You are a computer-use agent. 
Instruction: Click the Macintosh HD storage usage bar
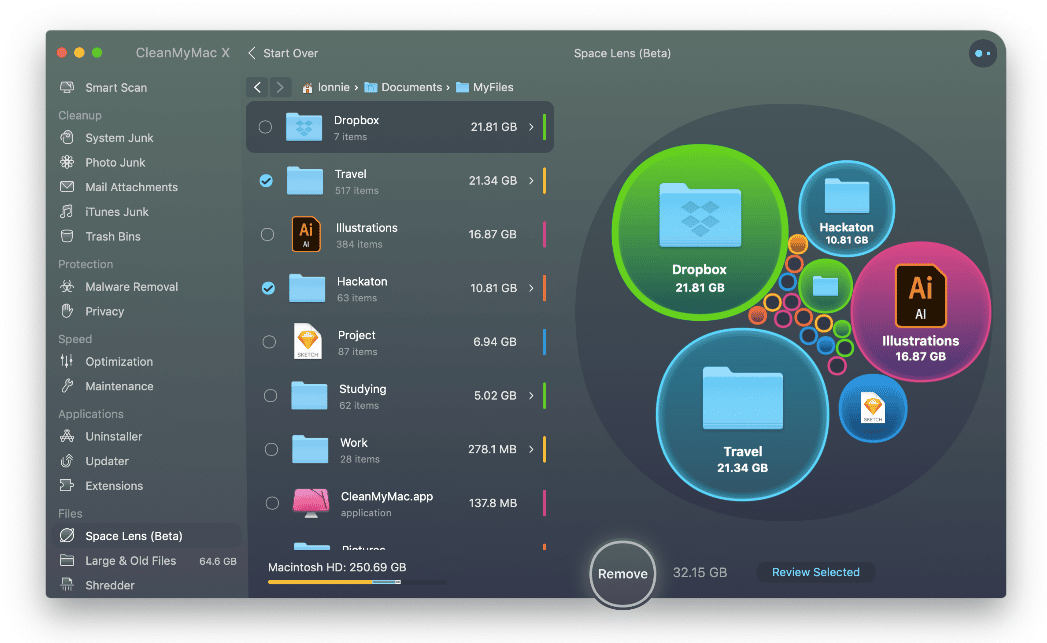point(356,581)
